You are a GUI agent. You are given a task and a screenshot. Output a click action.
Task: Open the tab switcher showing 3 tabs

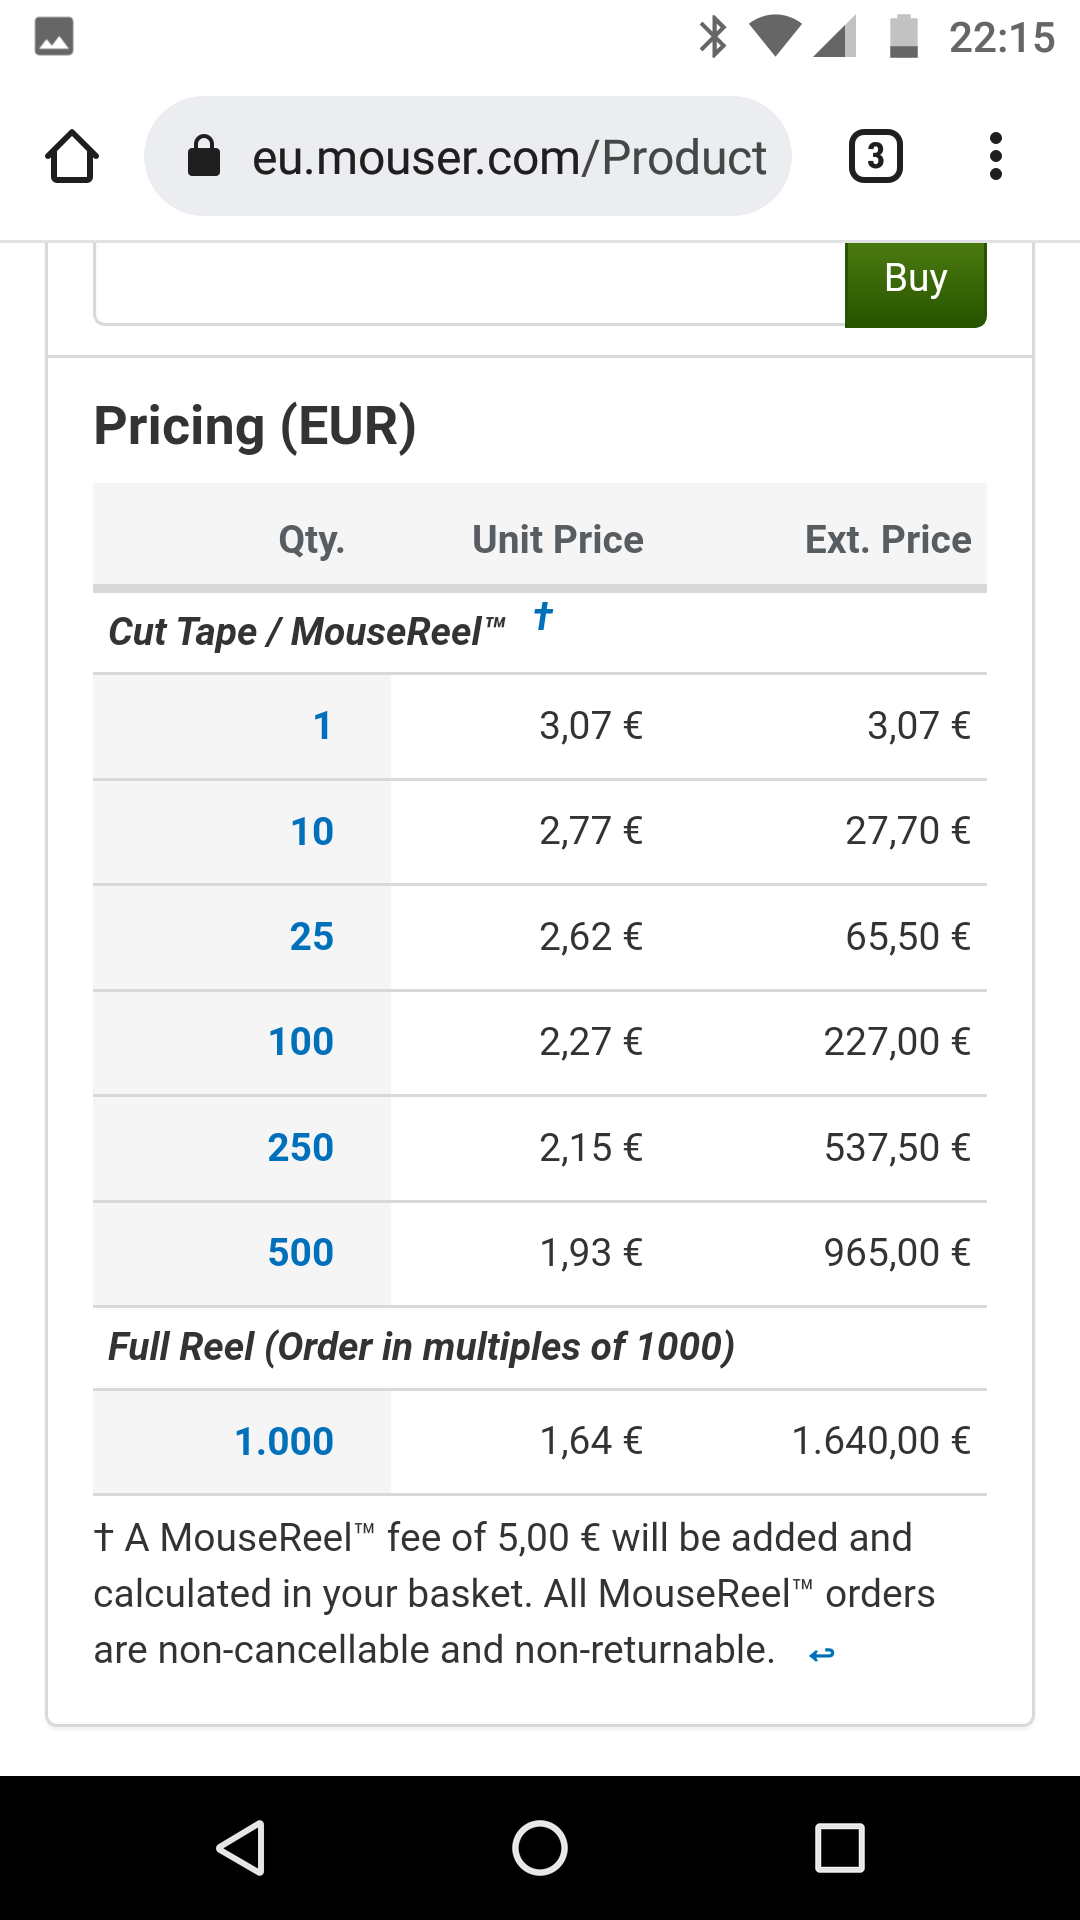876,156
